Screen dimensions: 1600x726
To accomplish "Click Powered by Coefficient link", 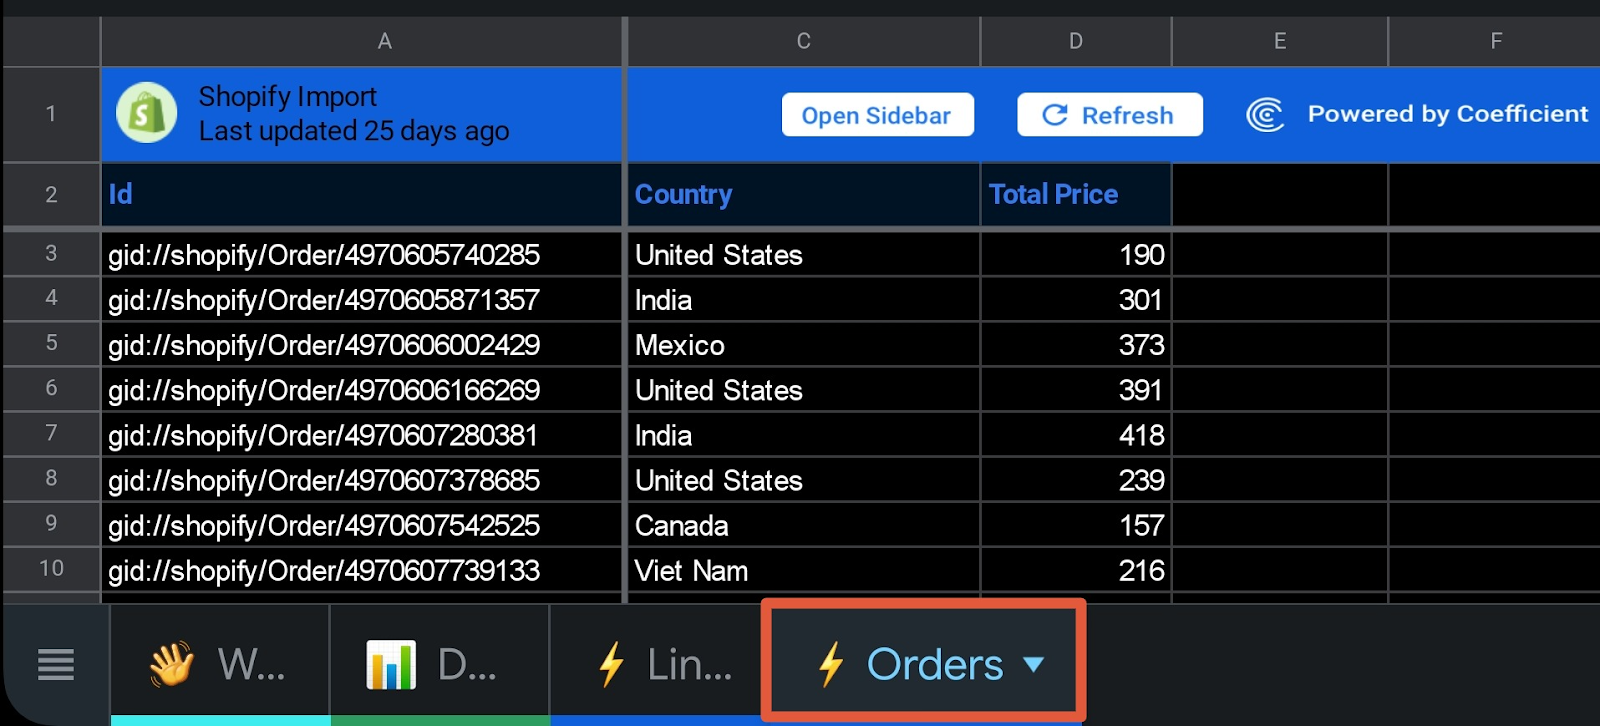I will coord(1447,114).
